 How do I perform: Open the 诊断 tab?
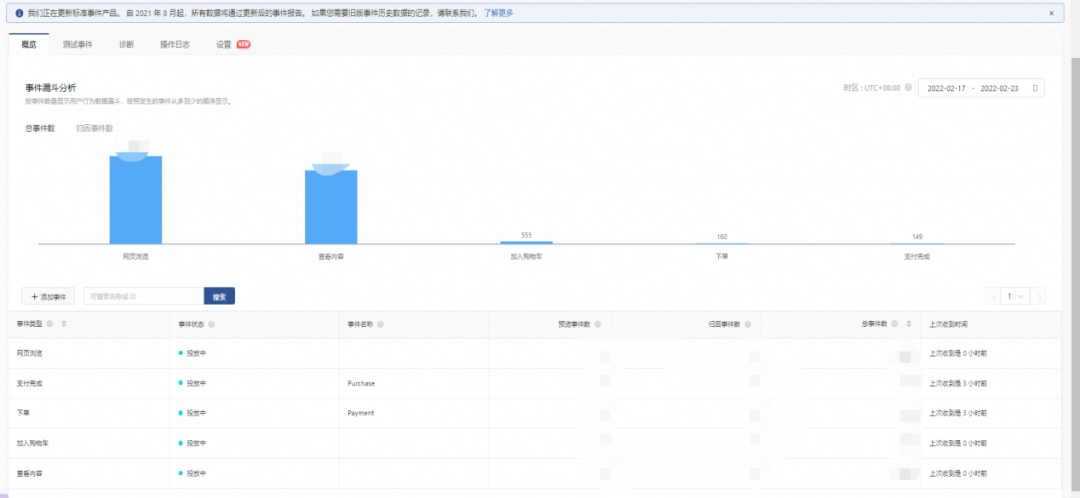pyautogui.click(x=126, y=44)
